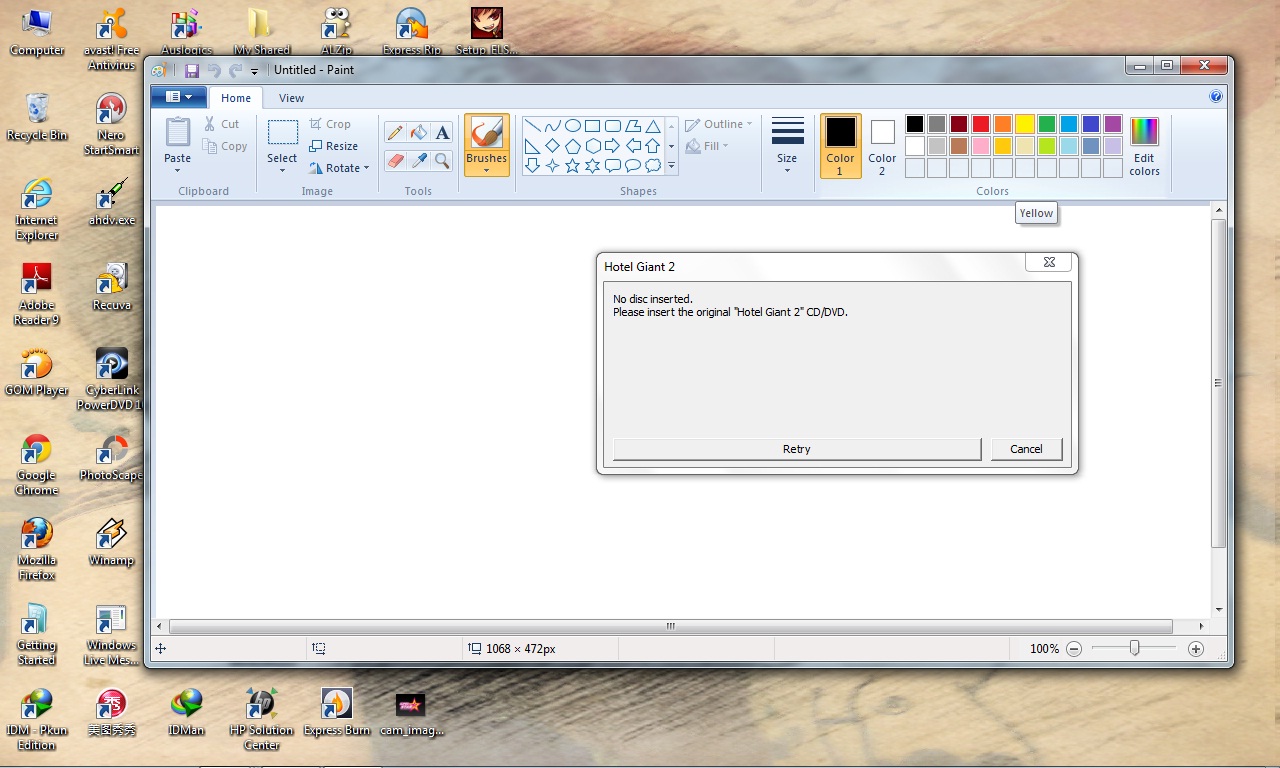
Task: Expand the Rotate dropdown menu
Action: coord(366,168)
